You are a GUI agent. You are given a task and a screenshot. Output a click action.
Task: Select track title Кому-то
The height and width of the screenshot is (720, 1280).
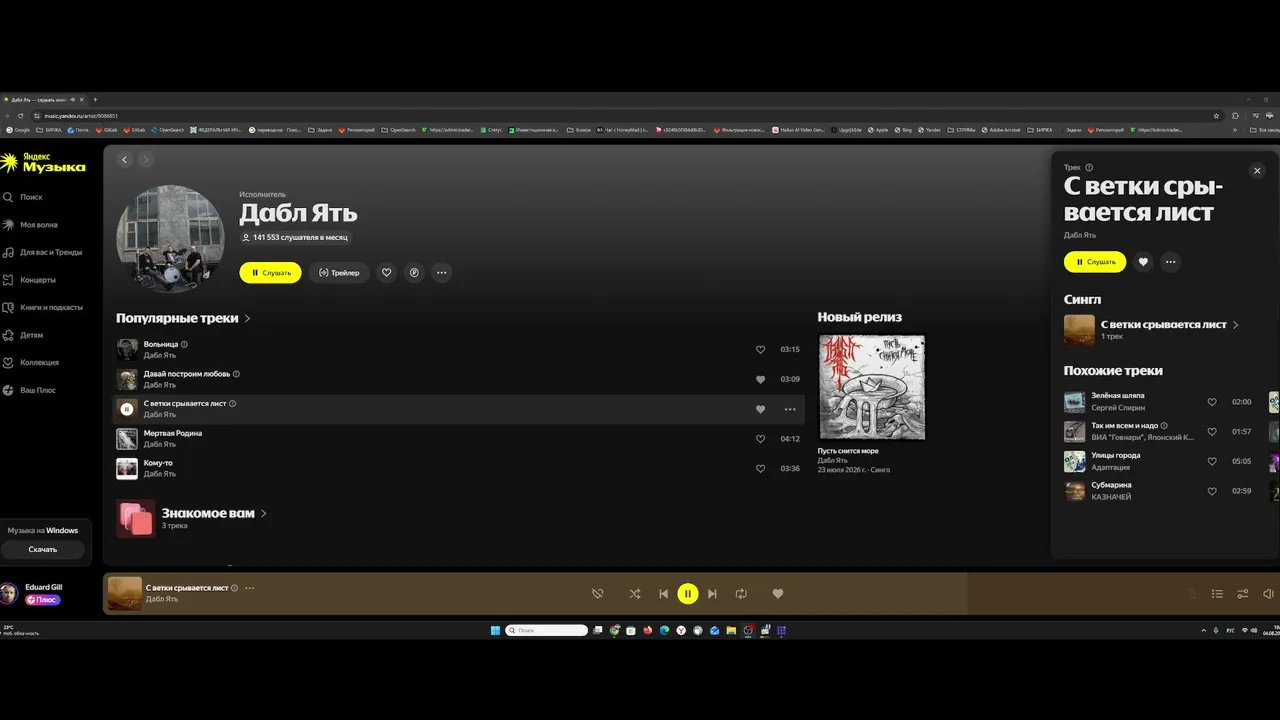[x=158, y=463]
